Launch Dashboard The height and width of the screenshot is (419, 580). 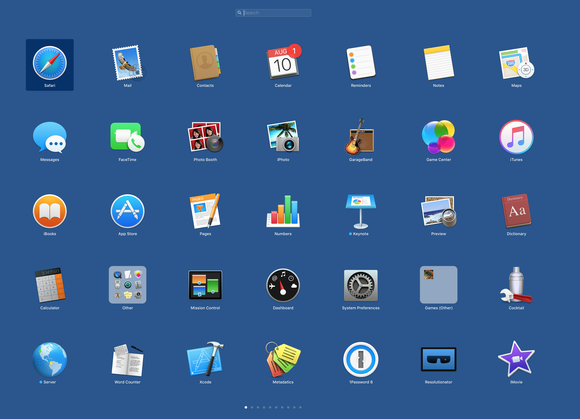click(283, 285)
